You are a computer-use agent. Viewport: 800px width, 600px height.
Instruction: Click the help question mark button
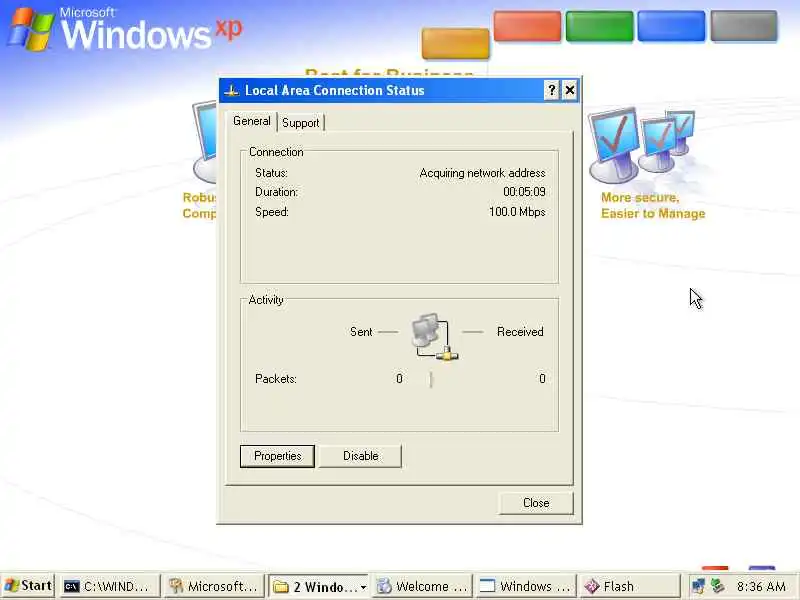click(552, 90)
